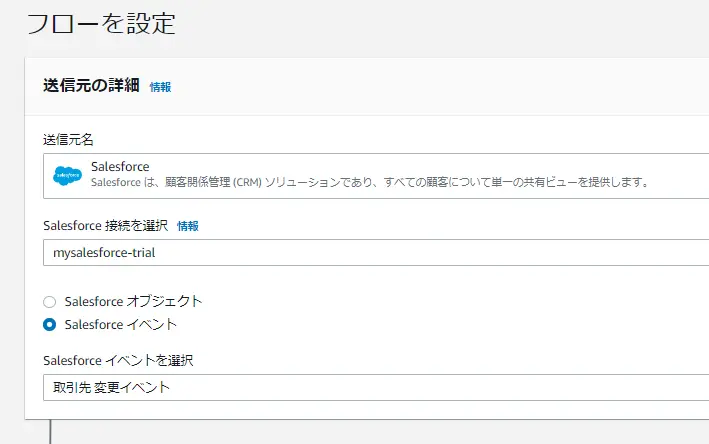Click the Salesforce イベントを選択 label text
This screenshot has height=444, width=709.
point(118,360)
